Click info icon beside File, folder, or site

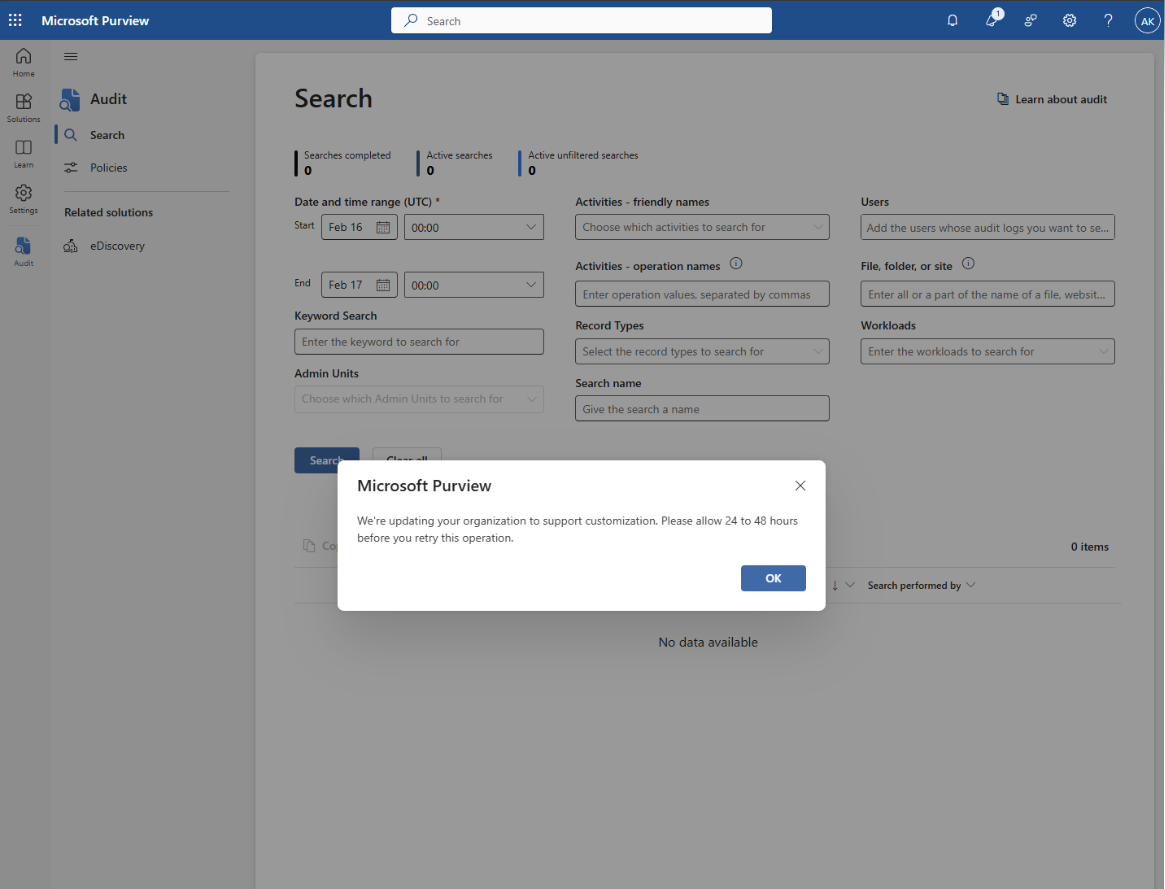point(967,265)
